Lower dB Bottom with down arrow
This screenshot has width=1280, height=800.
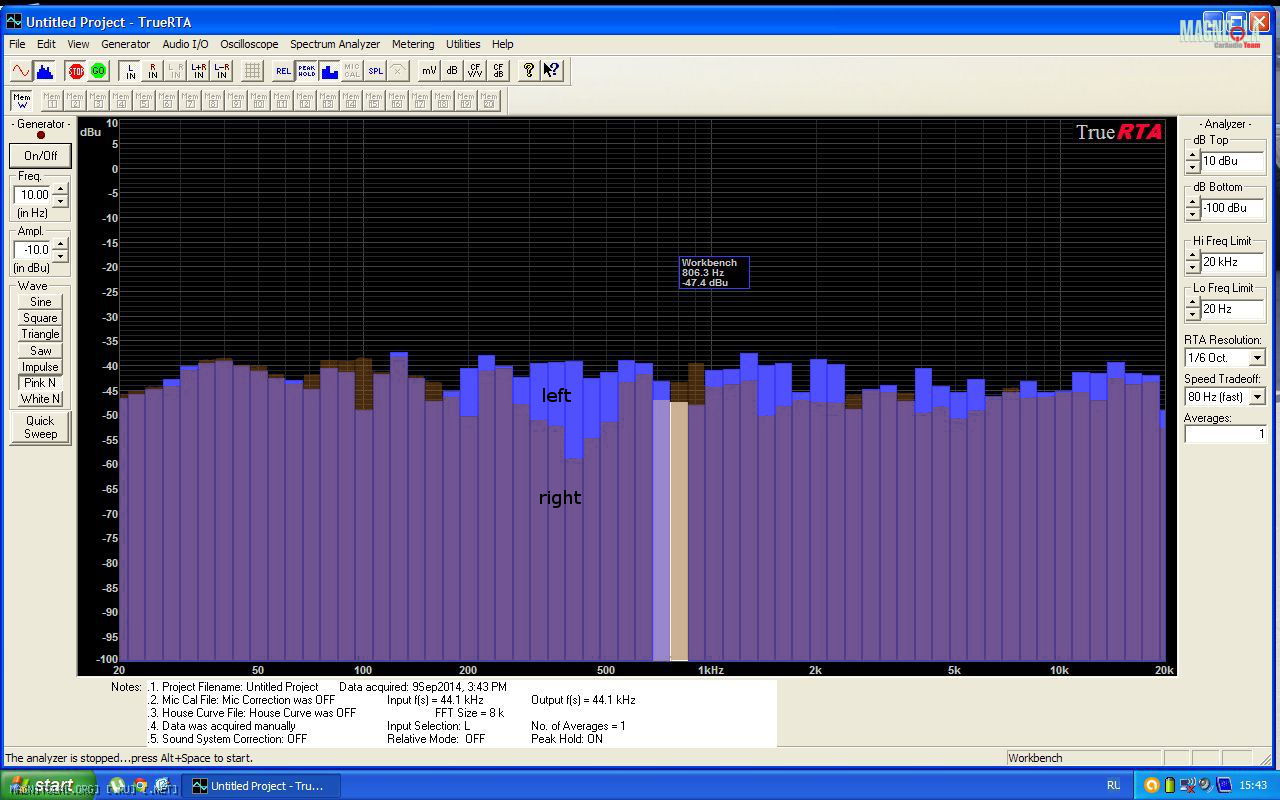click(1192, 214)
